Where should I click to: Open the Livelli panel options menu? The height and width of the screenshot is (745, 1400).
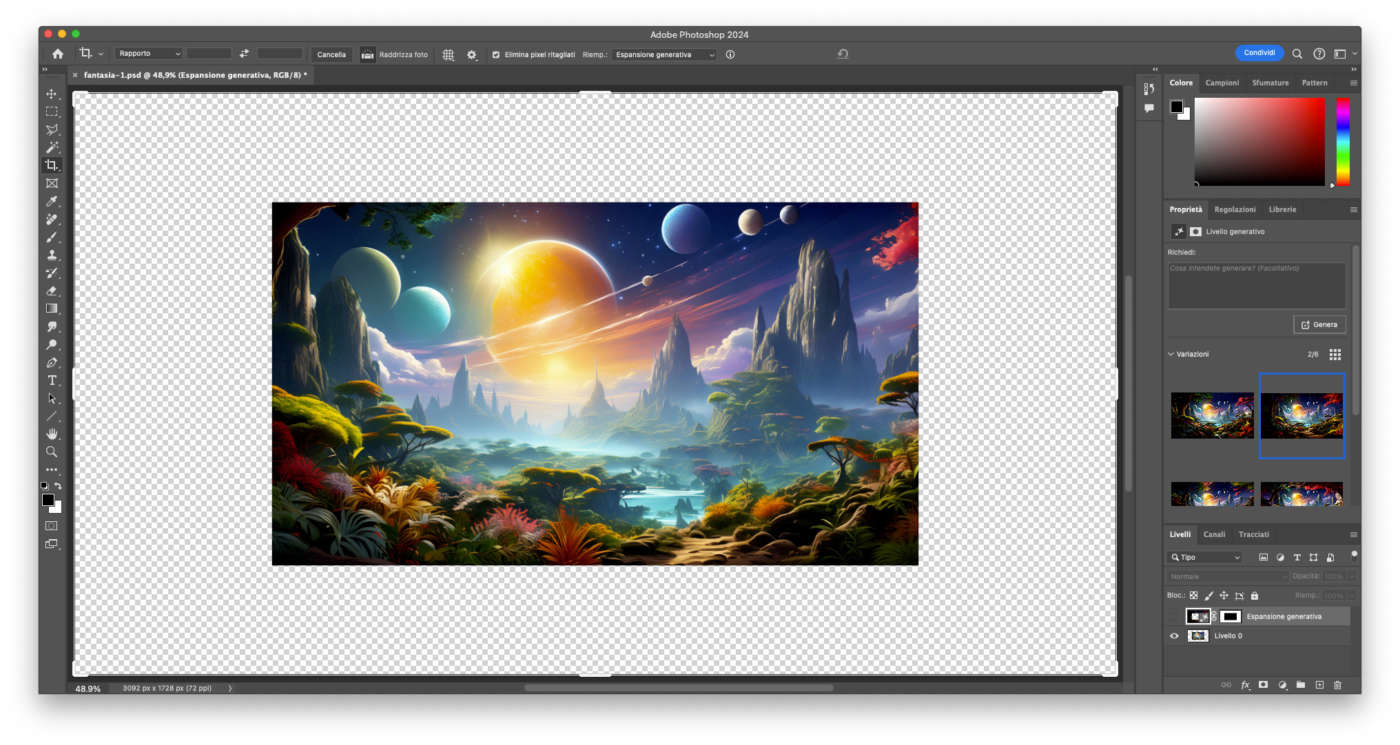coord(1353,535)
